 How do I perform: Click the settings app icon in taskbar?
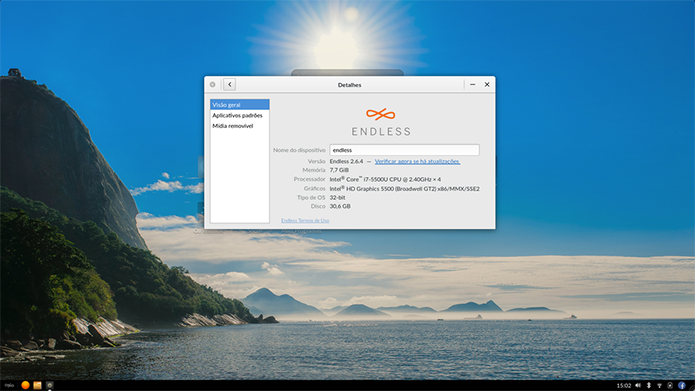(50, 385)
